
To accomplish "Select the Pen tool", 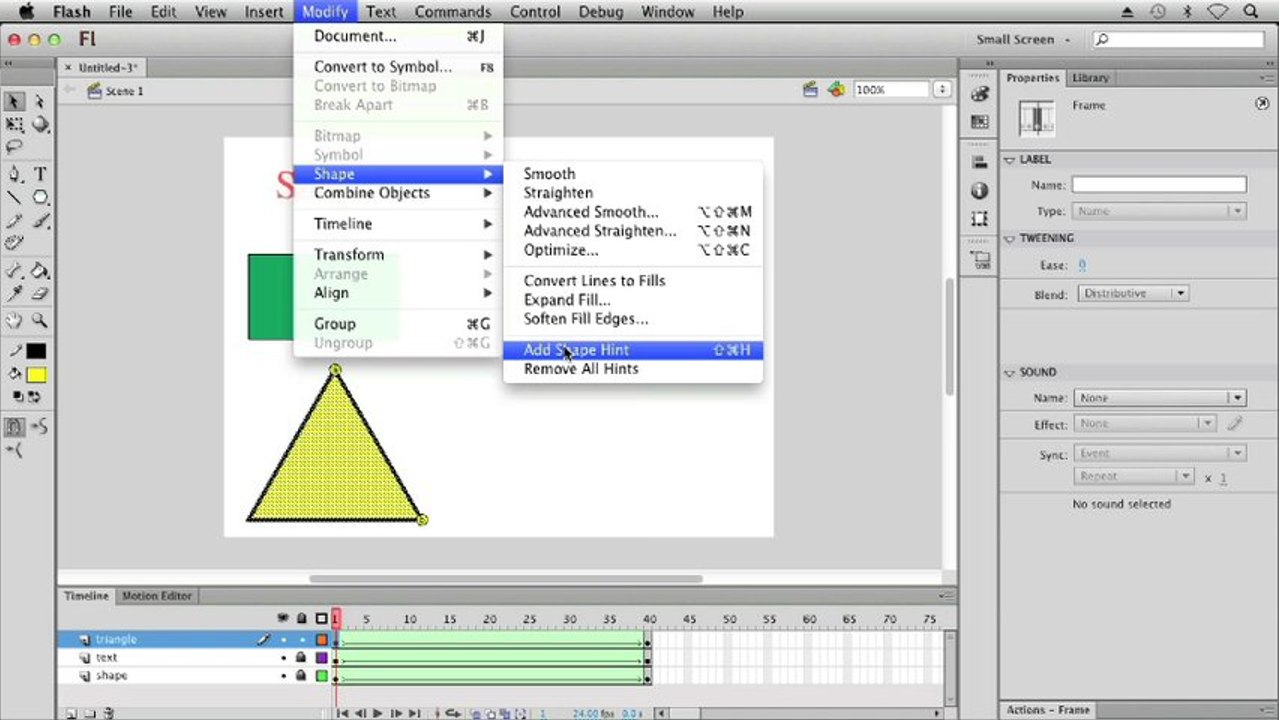I will 15,174.
